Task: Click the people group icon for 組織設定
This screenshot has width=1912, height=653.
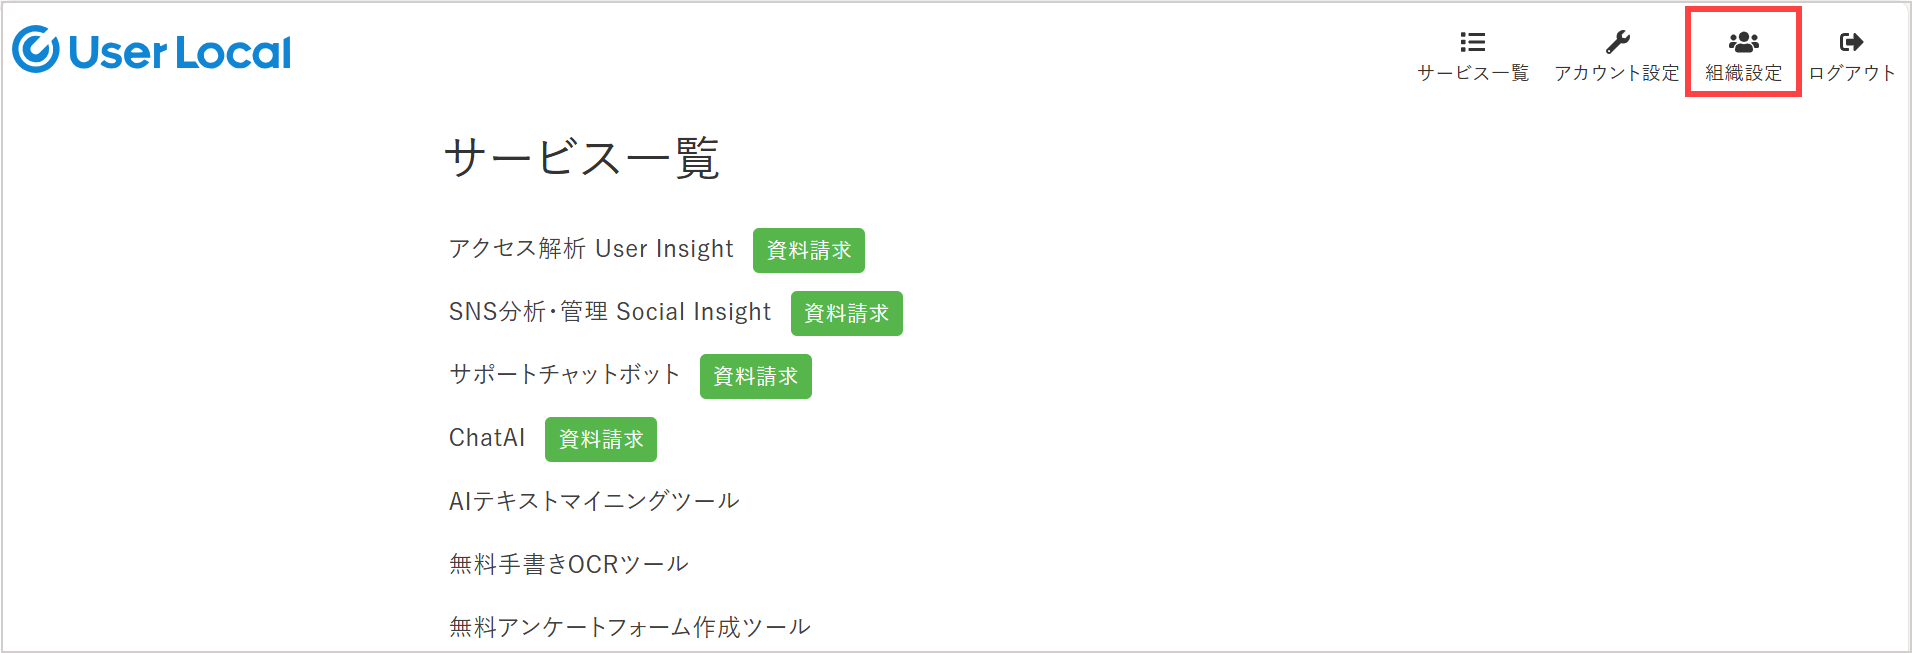Action: pos(1743,42)
